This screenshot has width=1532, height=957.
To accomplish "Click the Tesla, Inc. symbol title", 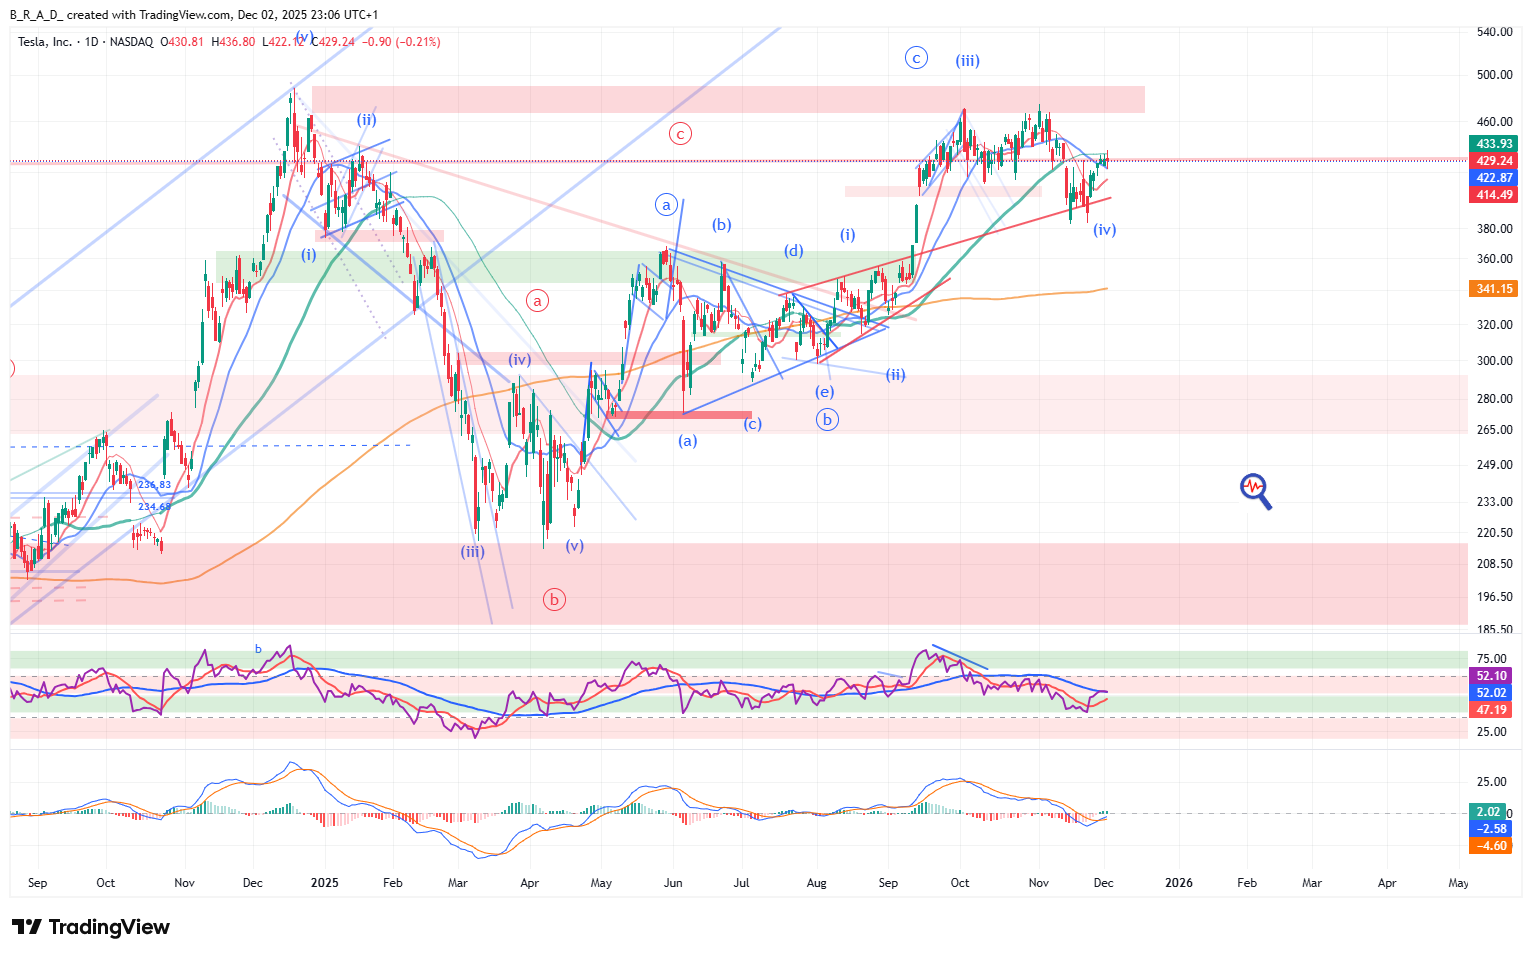I will click(45, 42).
